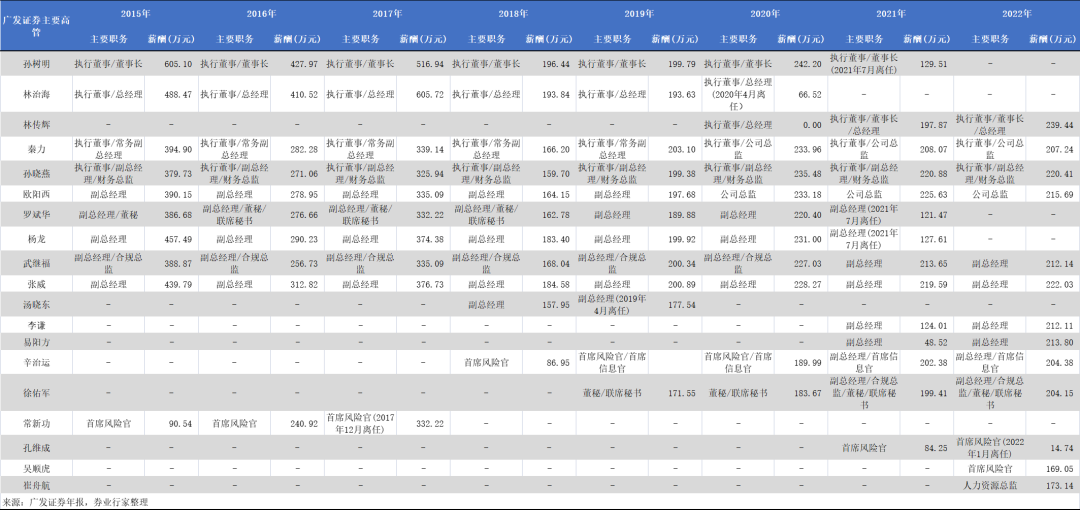Select the name cell 杨龙
Image resolution: width=1080 pixels, height=510 pixels.
pyautogui.click(x=36, y=239)
